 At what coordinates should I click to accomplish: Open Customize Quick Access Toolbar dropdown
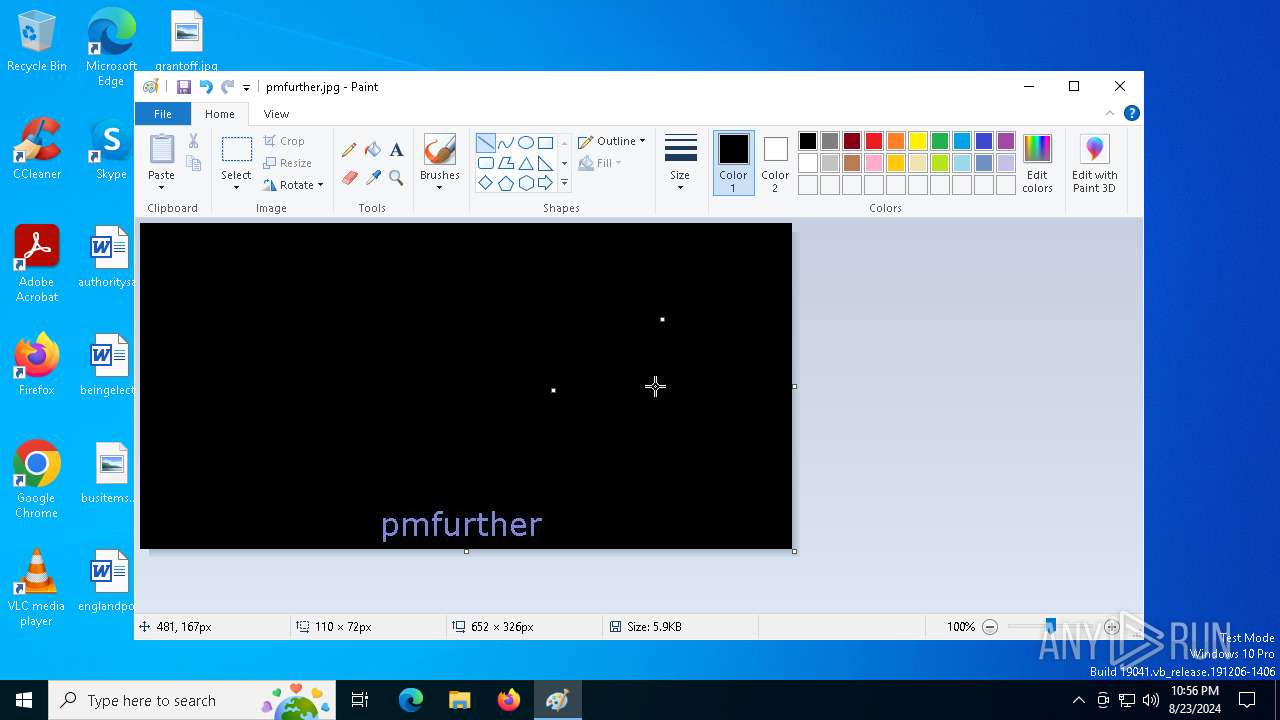[246, 88]
